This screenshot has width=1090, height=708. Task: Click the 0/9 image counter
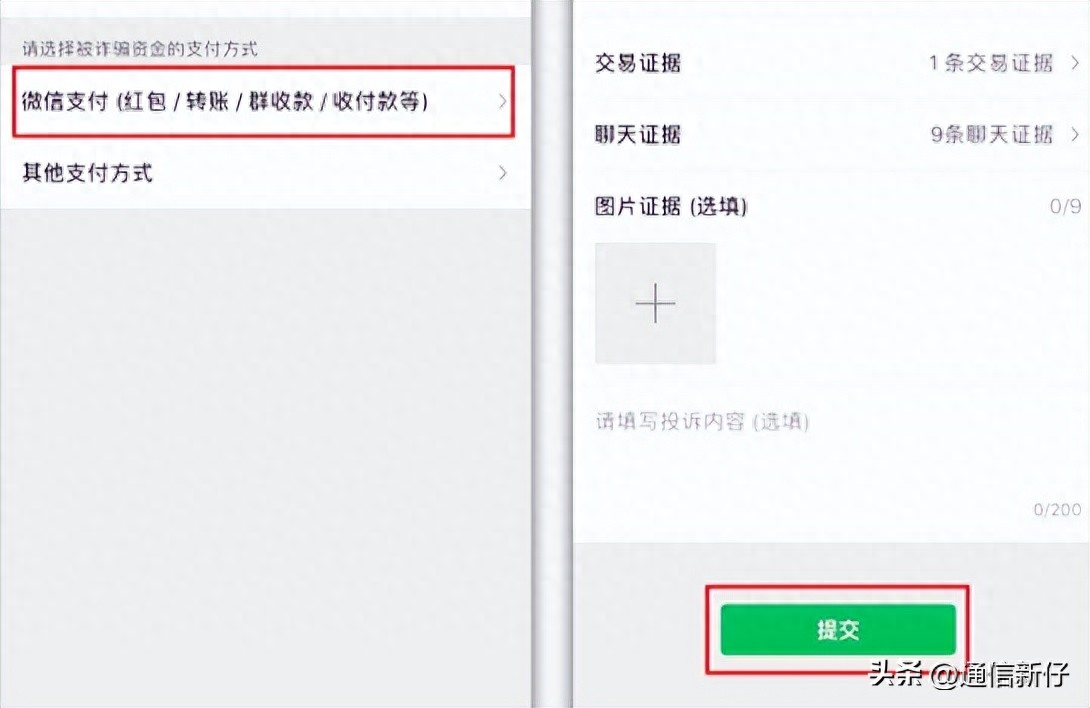coord(1065,207)
